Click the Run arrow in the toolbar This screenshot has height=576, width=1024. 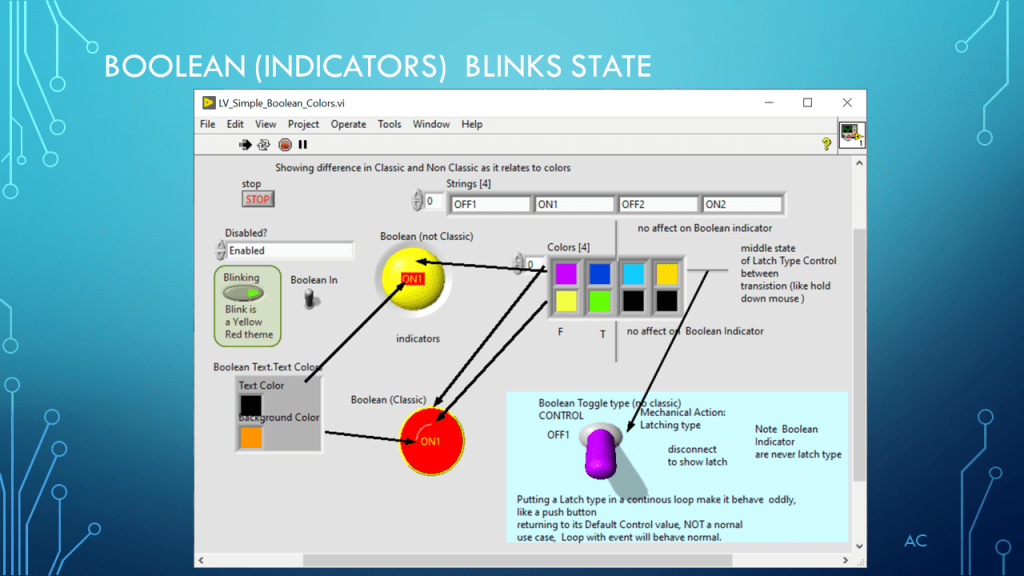(x=245, y=145)
